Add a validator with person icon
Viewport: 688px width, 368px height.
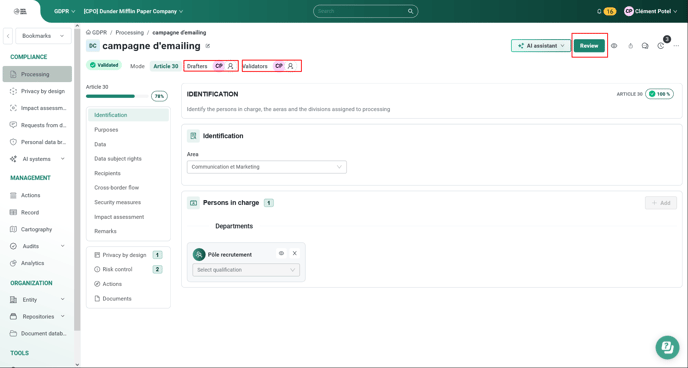click(290, 66)
